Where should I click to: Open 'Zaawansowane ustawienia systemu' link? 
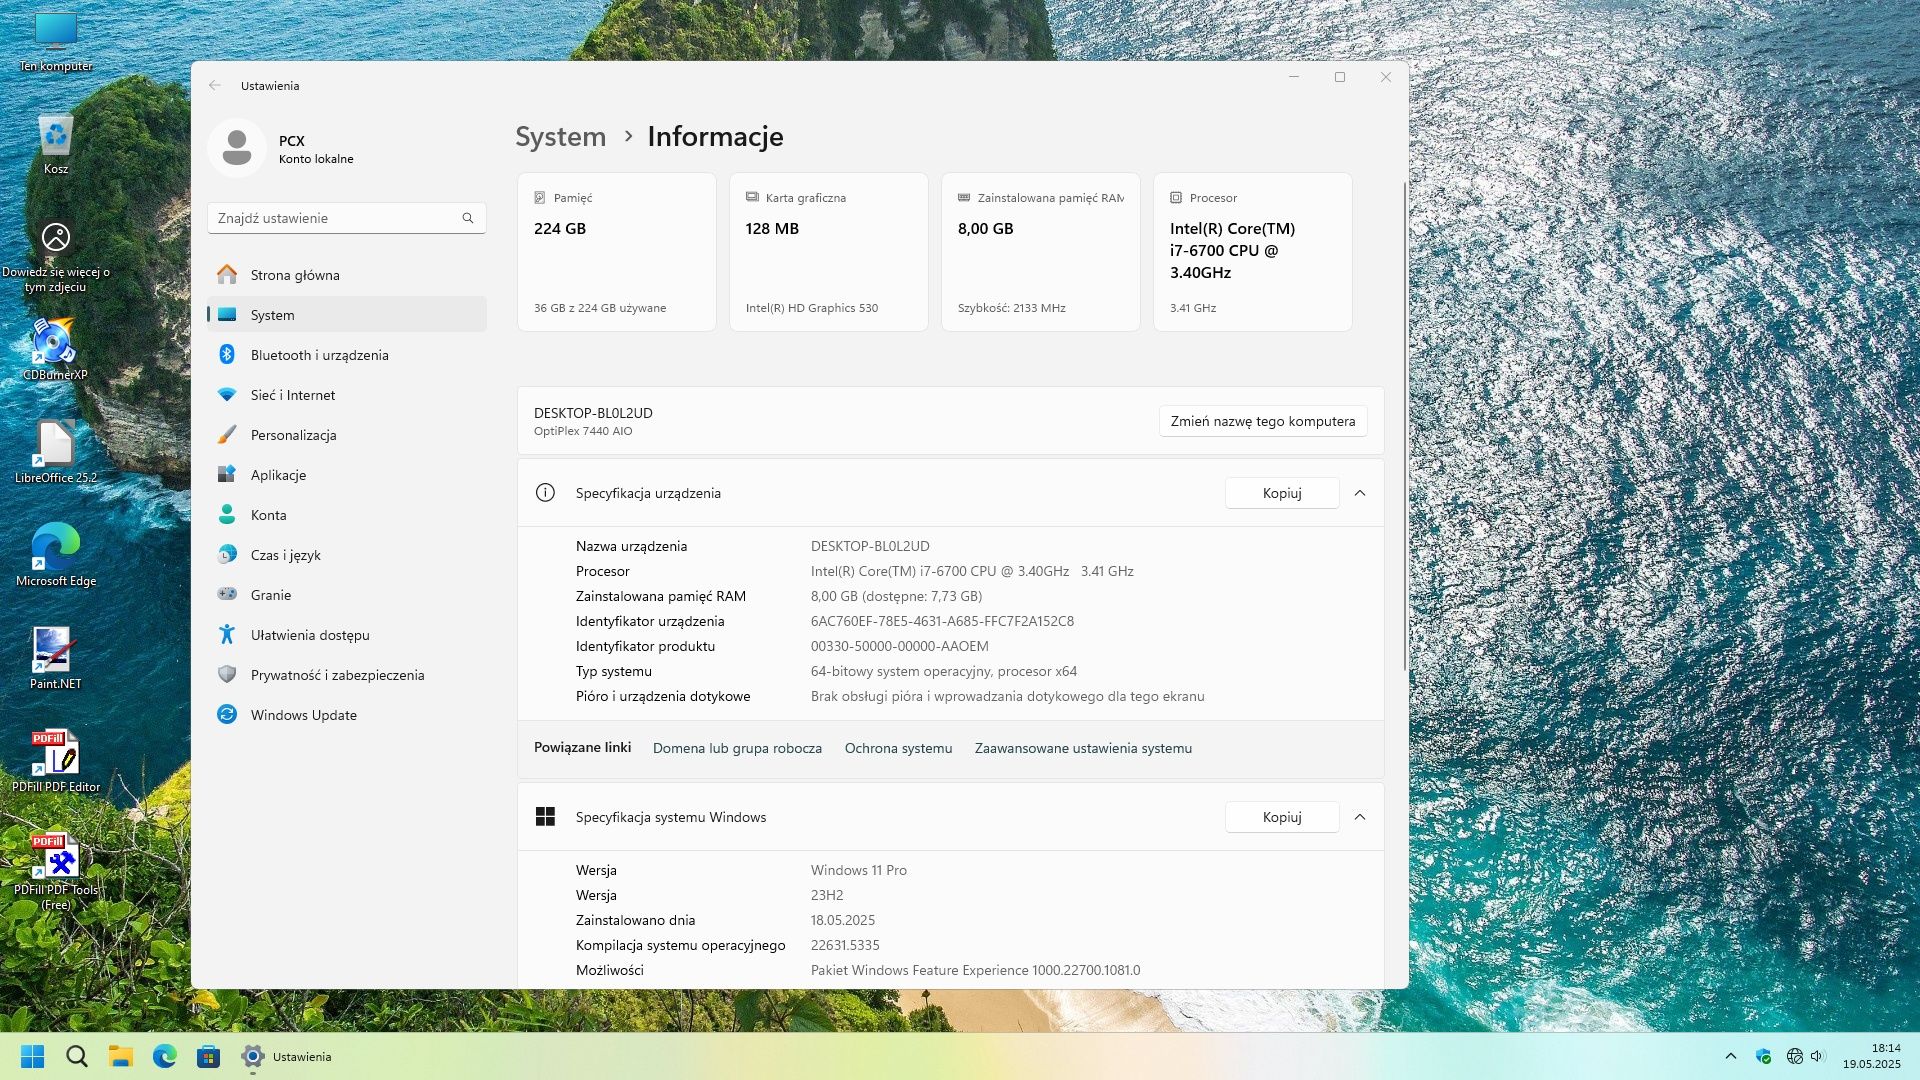click(1083, 748)
